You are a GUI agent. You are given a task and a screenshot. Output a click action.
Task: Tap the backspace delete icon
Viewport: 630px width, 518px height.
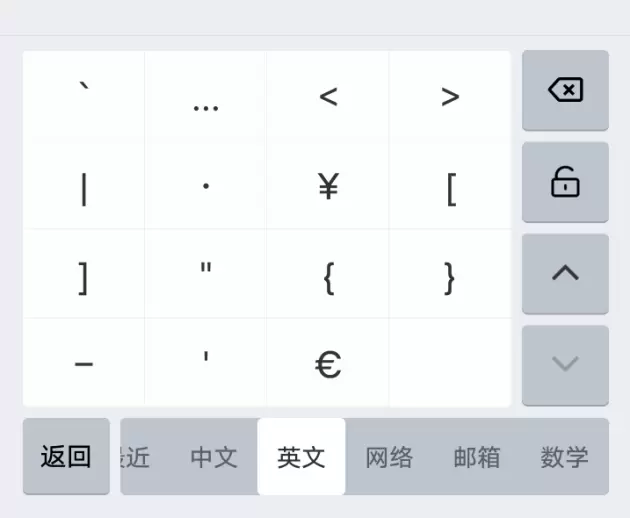pos(565,90)
